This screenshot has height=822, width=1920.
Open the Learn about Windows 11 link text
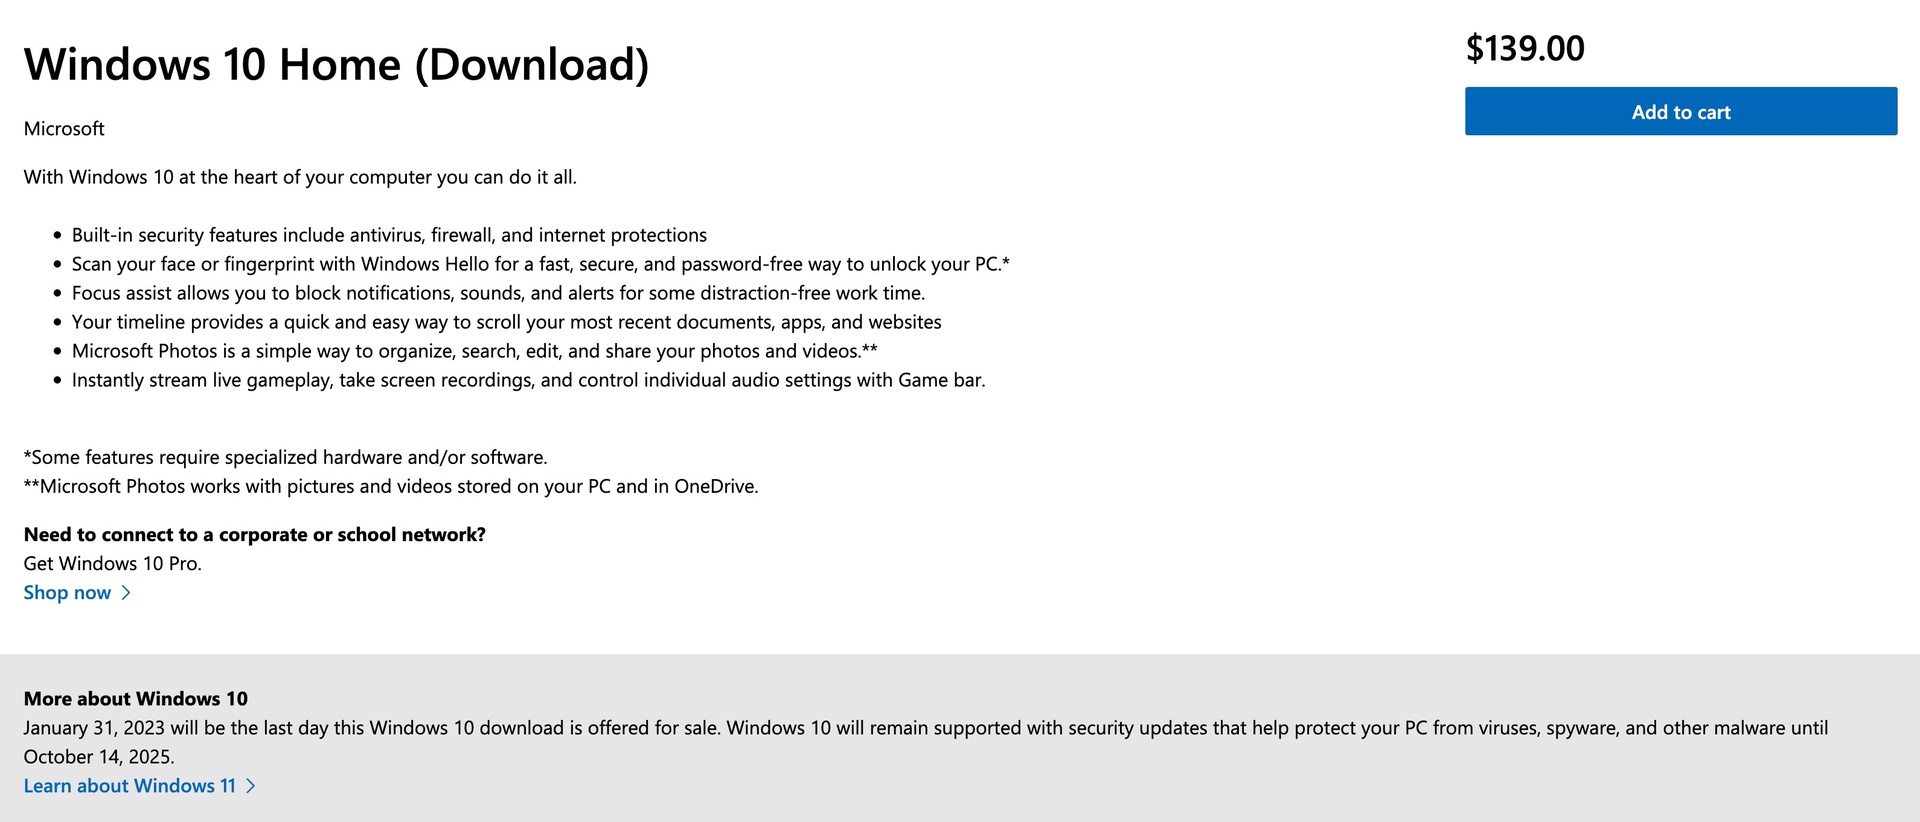[x=130, y=786]
